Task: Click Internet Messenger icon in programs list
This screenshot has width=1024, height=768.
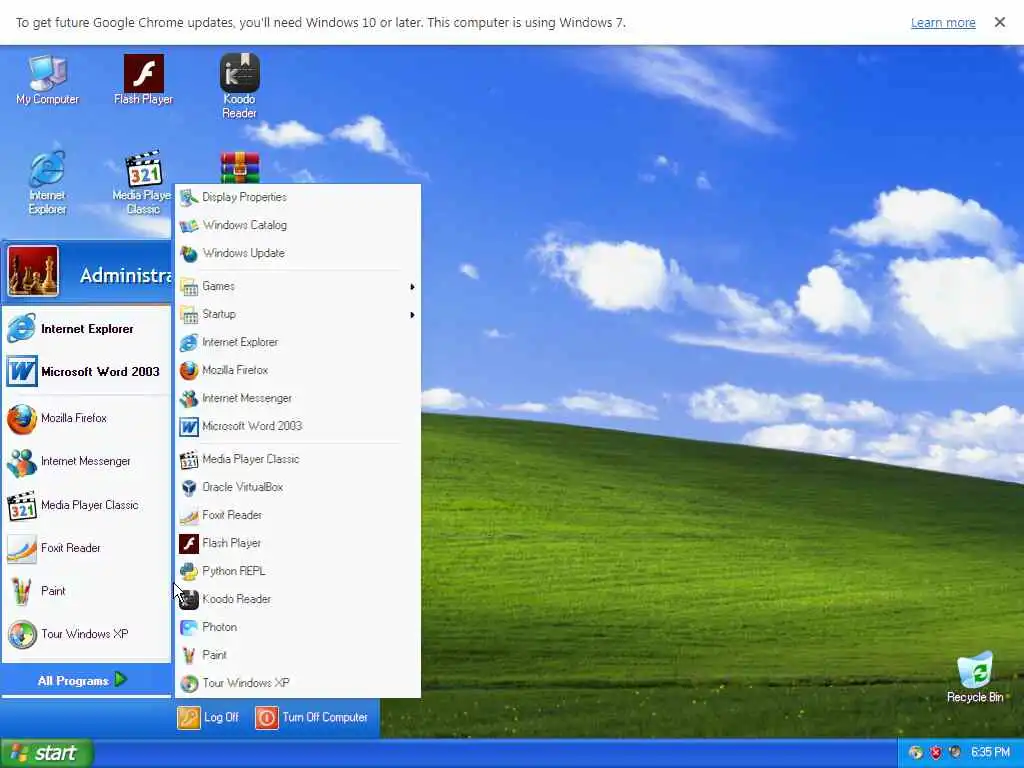Action: [189, 398]
